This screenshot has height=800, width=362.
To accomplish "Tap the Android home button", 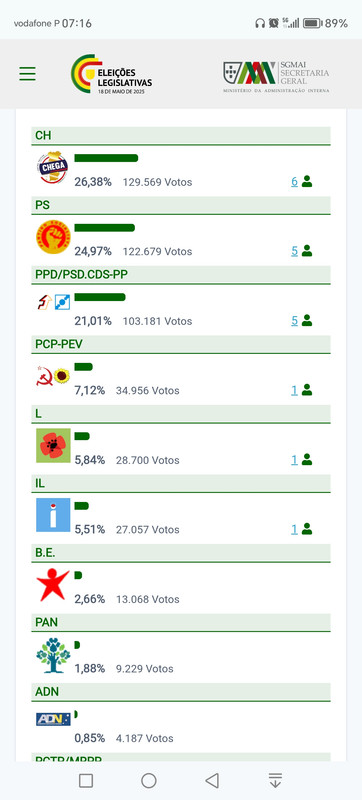I will (148, 780).
